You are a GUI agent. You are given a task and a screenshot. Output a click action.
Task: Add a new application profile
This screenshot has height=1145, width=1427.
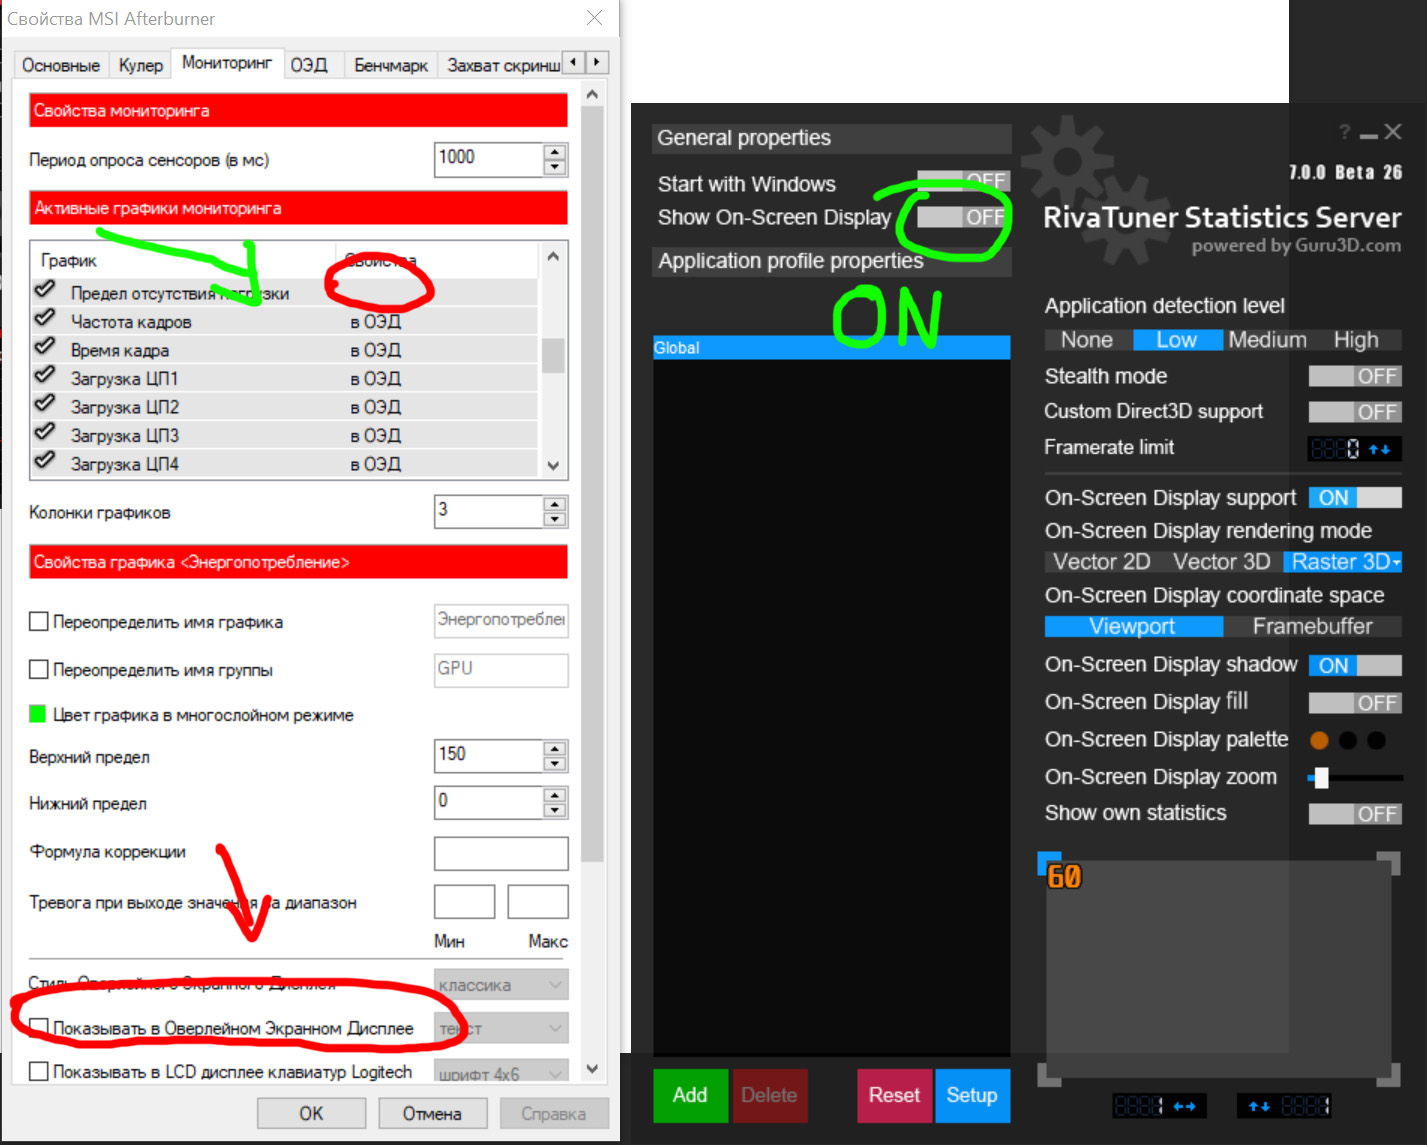click(690, 1095)
